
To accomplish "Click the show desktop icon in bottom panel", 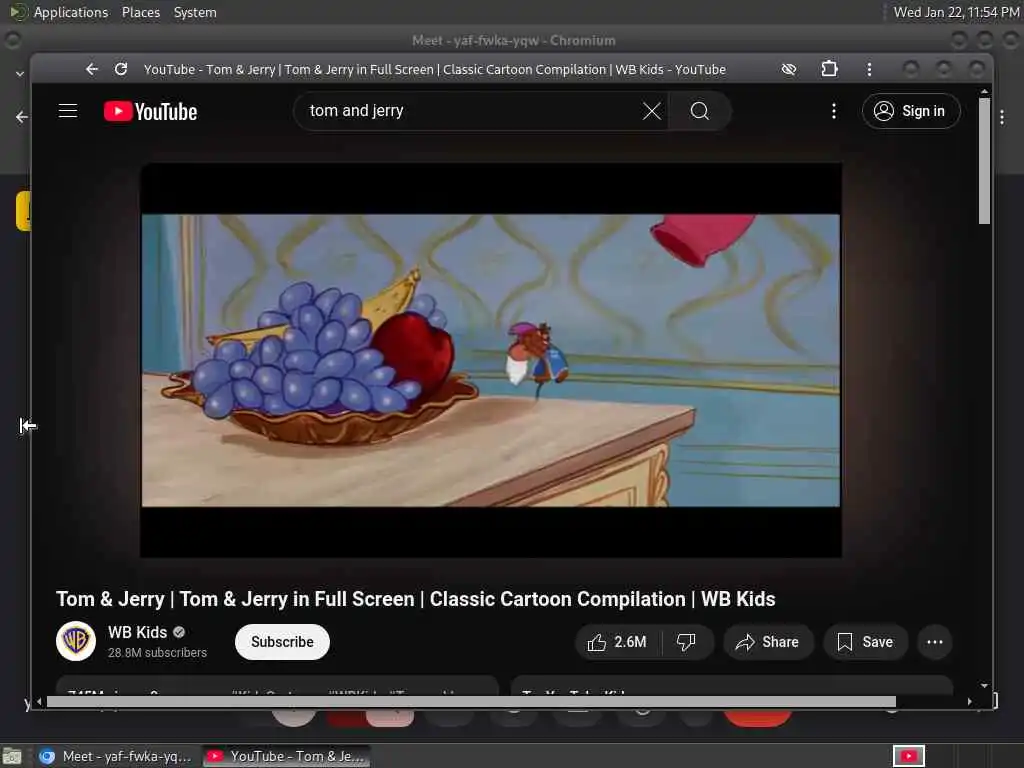I will click(x=12, y=757).
